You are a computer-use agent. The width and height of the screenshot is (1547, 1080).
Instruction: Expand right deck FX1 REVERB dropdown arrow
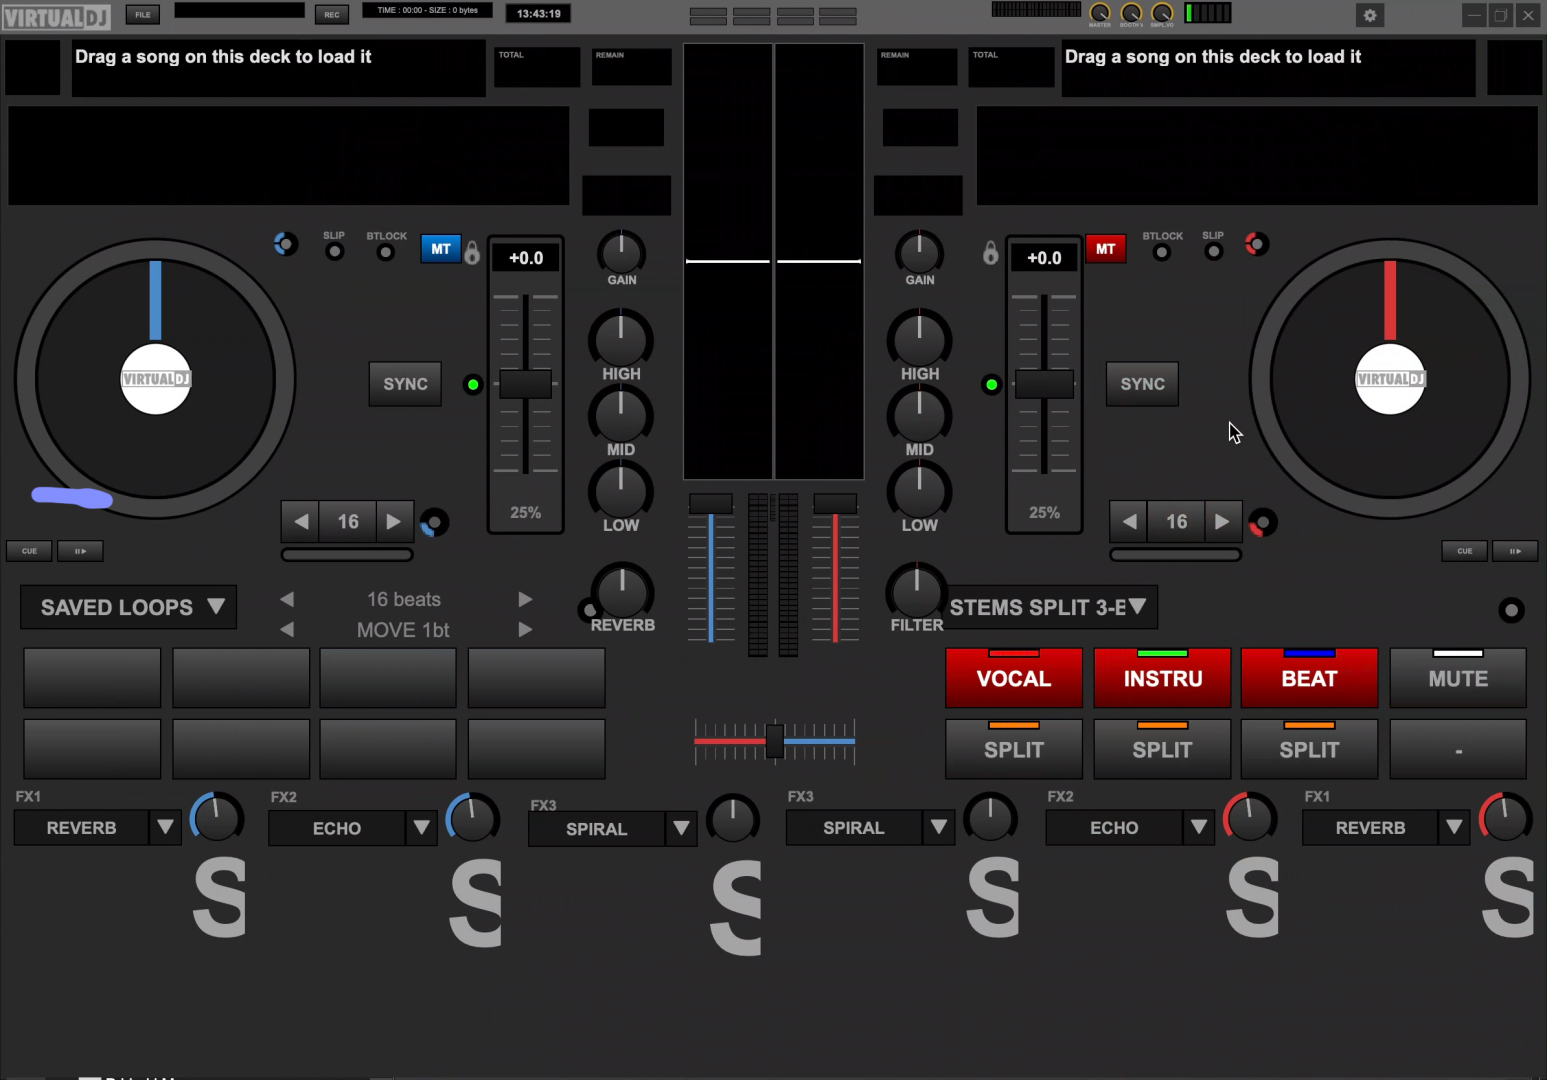click(x=1454, y=827)
